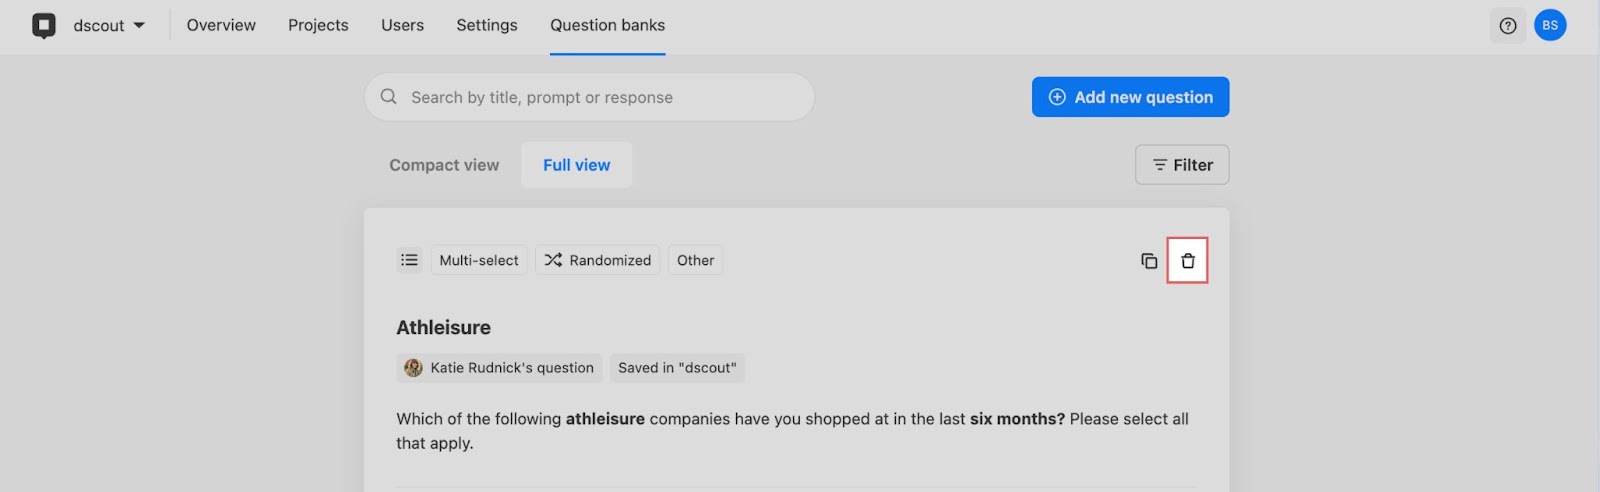This screenshot has width=1600, height=492.
Task: Click the list icon beside Multi-select
Action: tap(409, 260)
